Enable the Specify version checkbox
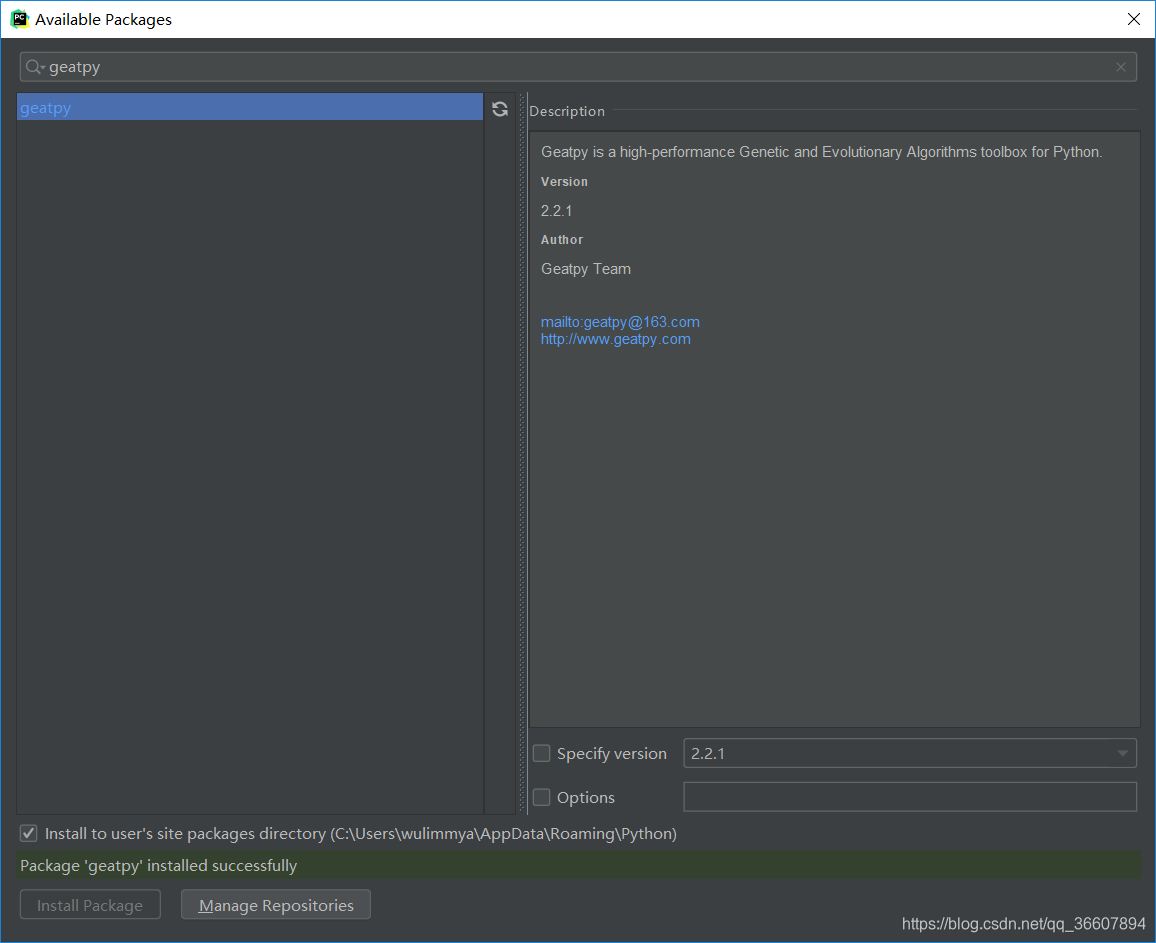This screenshot has height=943, width=1156. pos(542,754)
